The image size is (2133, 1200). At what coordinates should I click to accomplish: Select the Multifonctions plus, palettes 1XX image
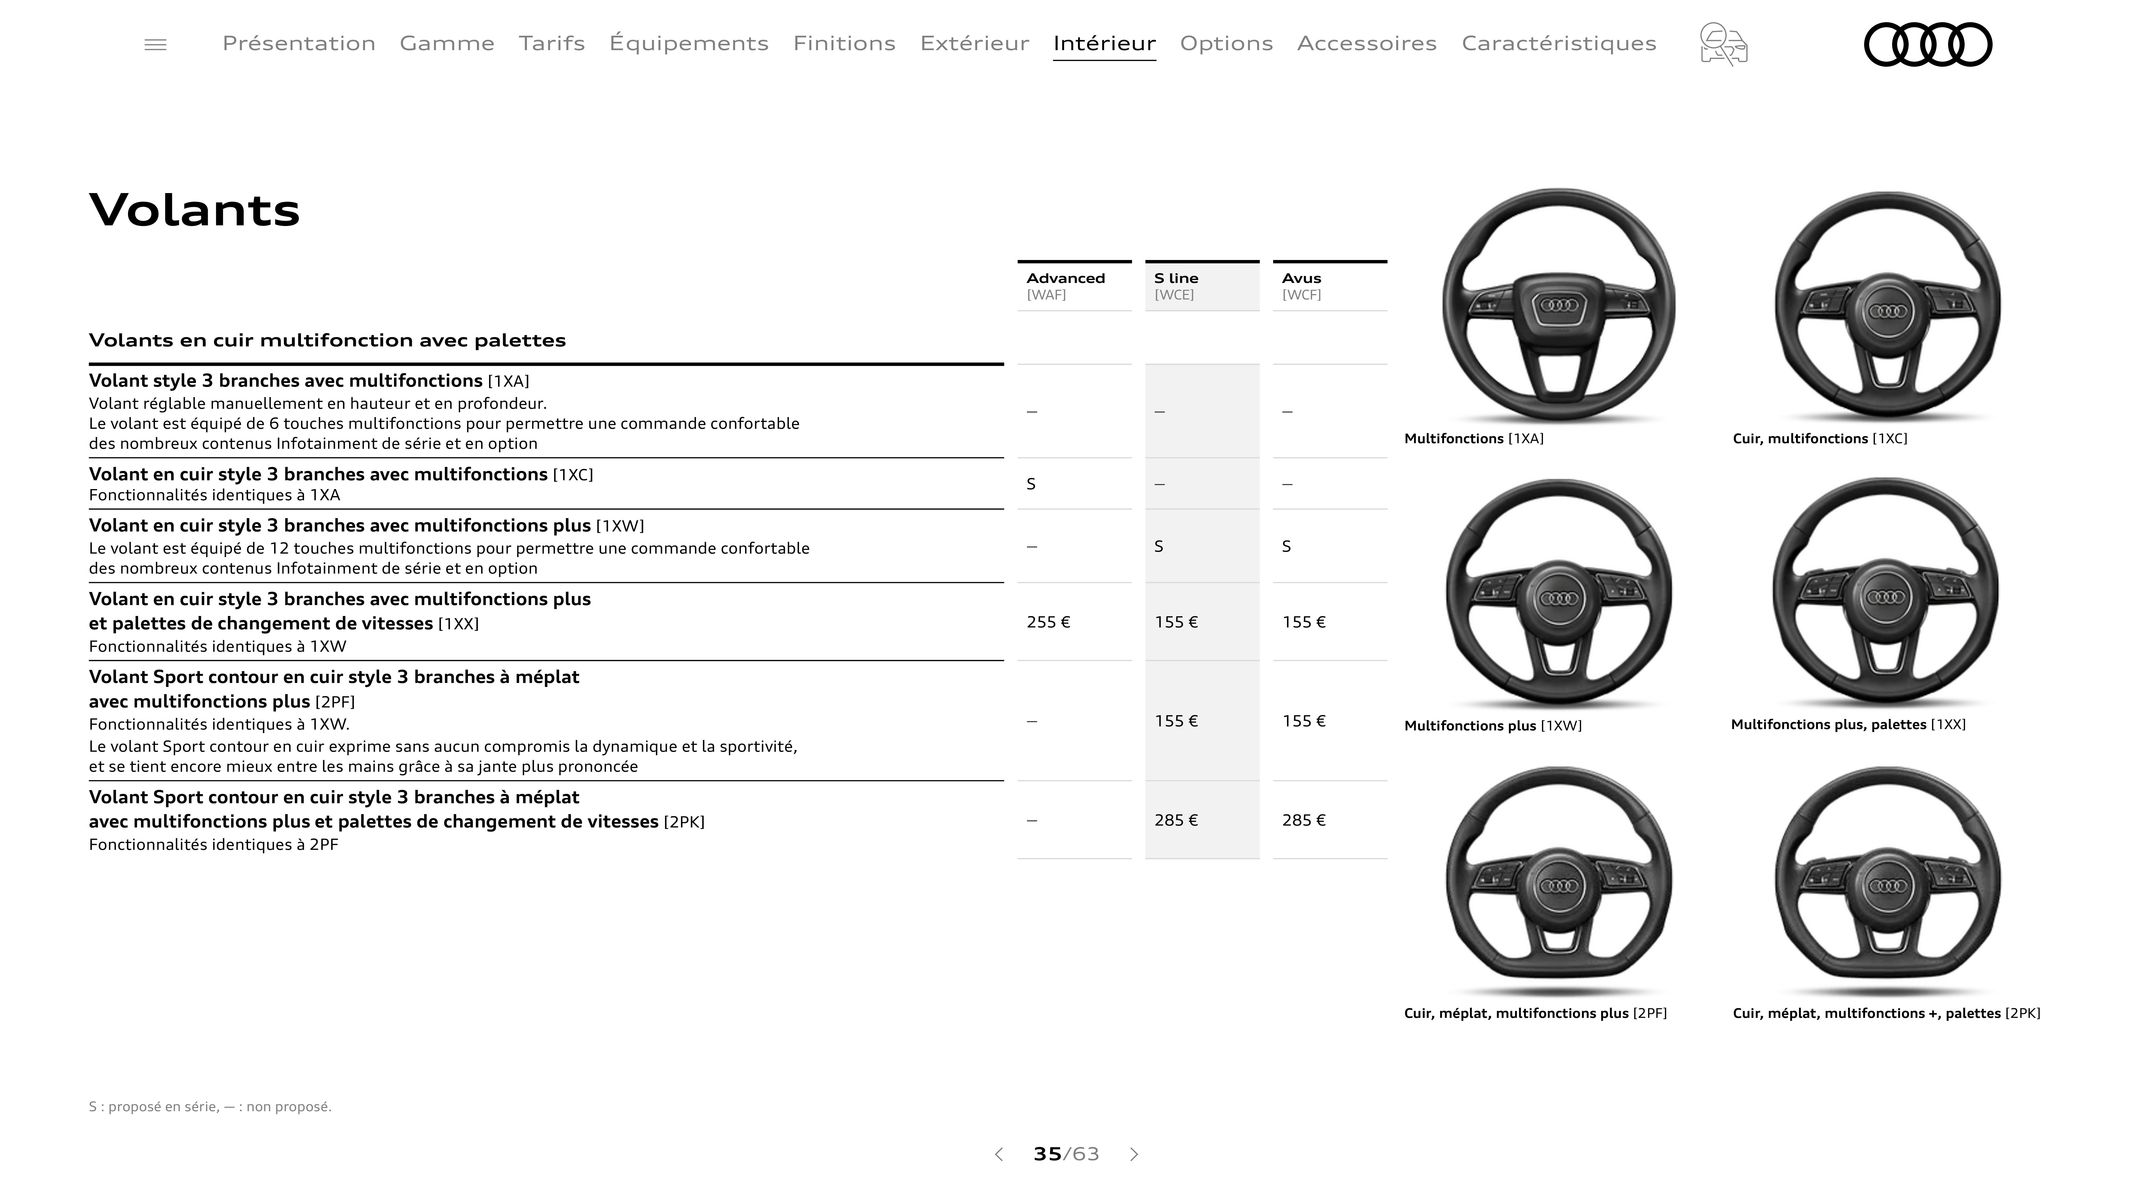[x=1886, y=593]
